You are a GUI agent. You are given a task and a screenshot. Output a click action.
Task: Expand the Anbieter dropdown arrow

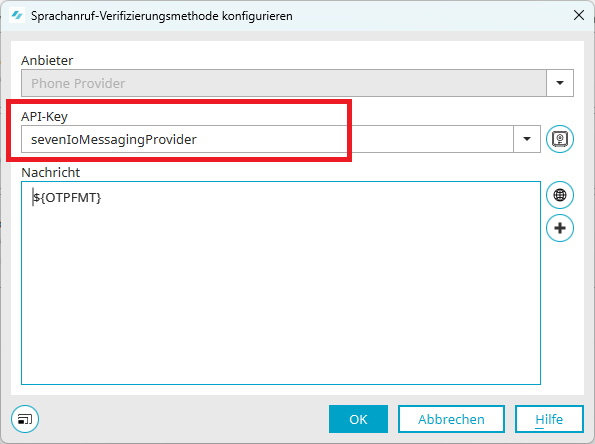560,83
